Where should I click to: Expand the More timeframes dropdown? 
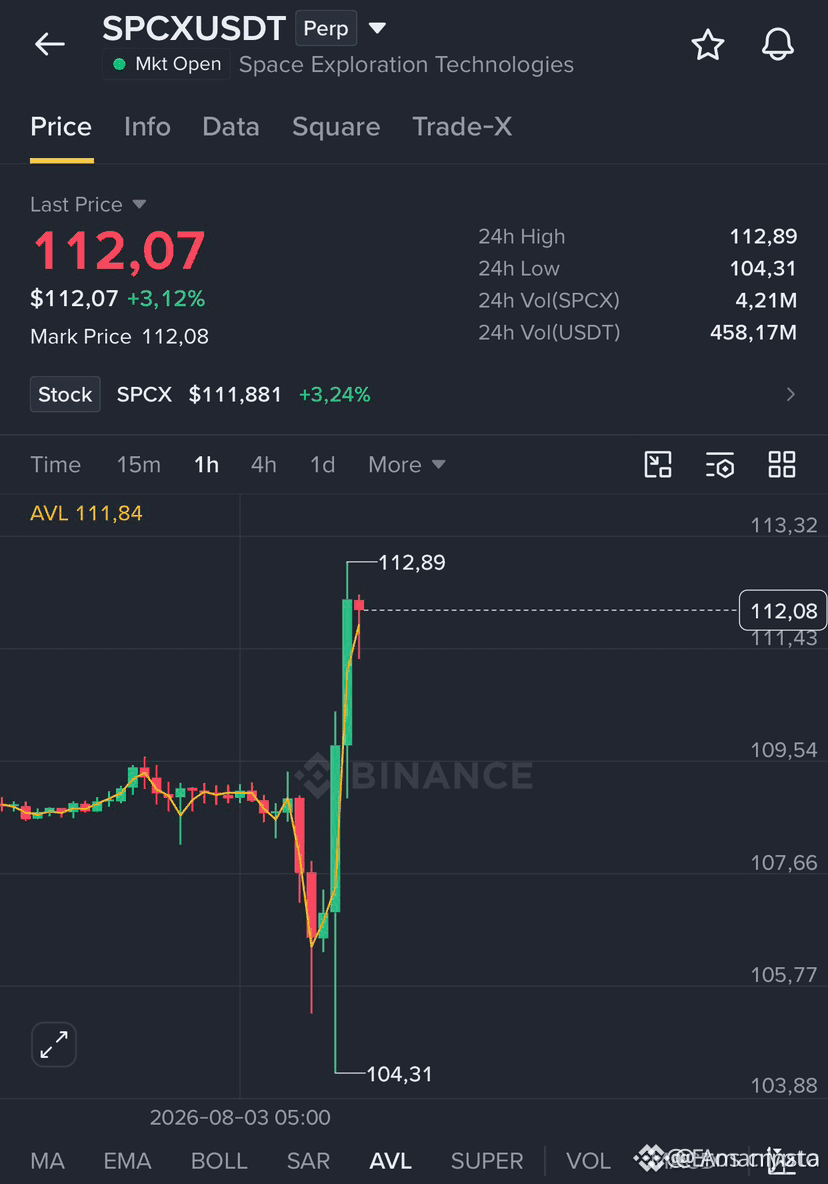coord(406,464)
